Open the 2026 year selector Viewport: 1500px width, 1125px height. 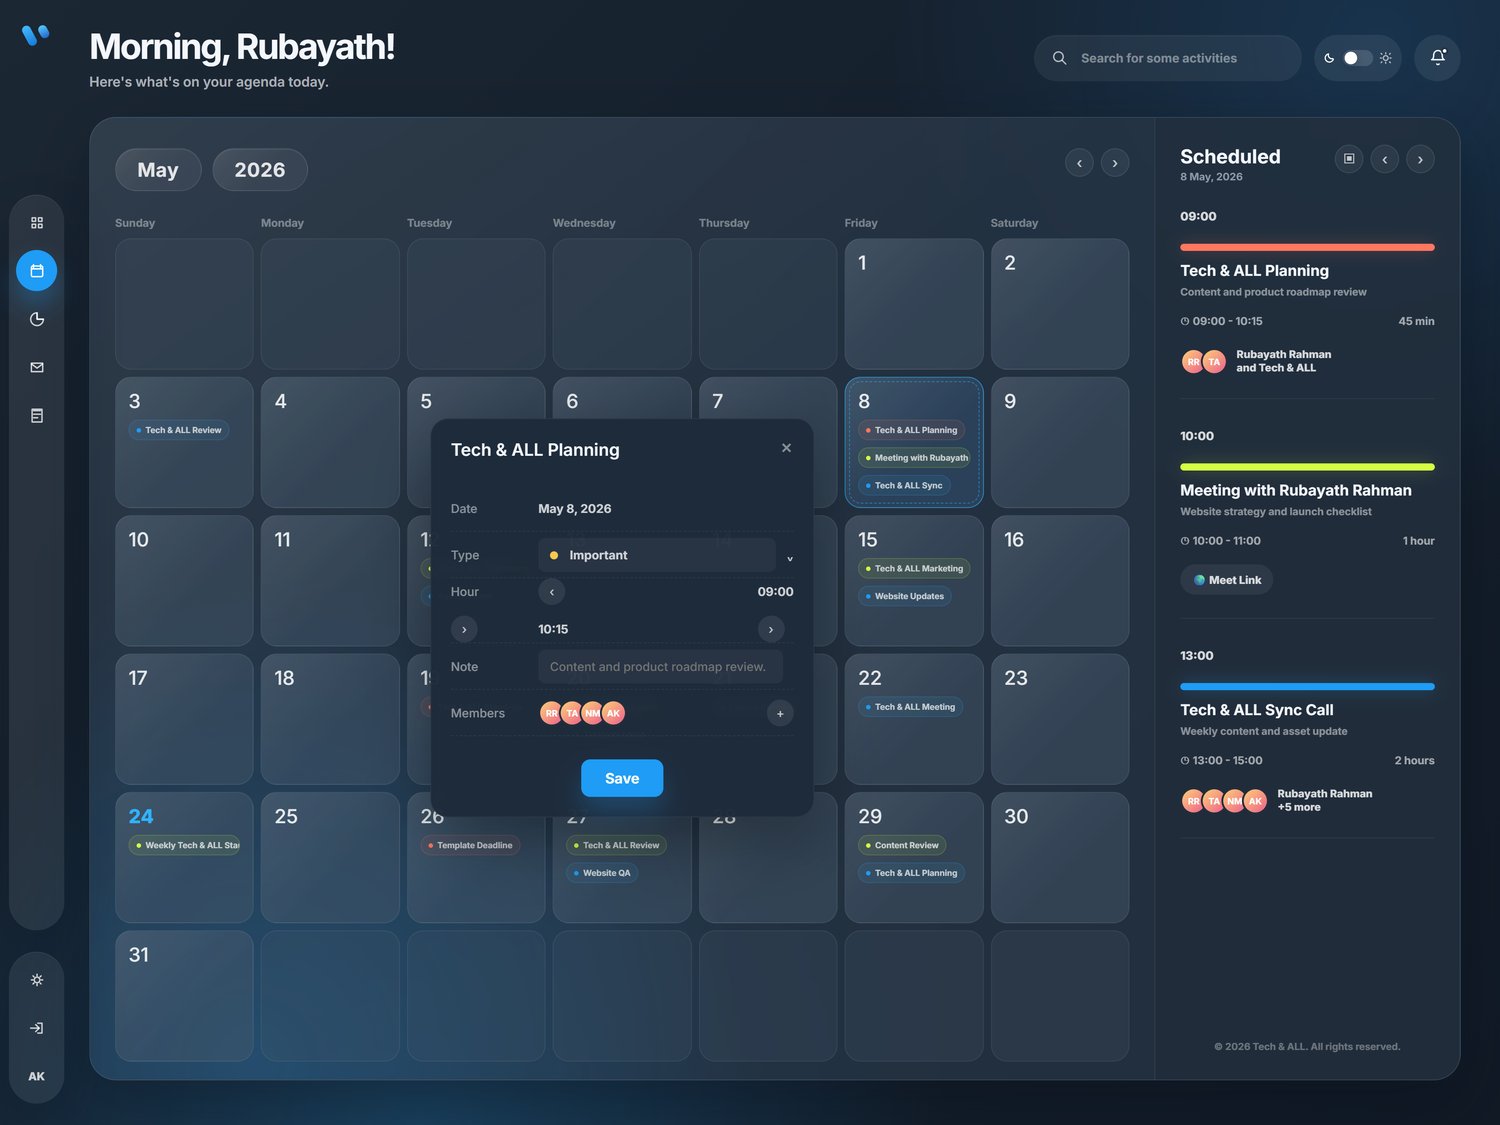pyautogui.click(x=260, y=170)
